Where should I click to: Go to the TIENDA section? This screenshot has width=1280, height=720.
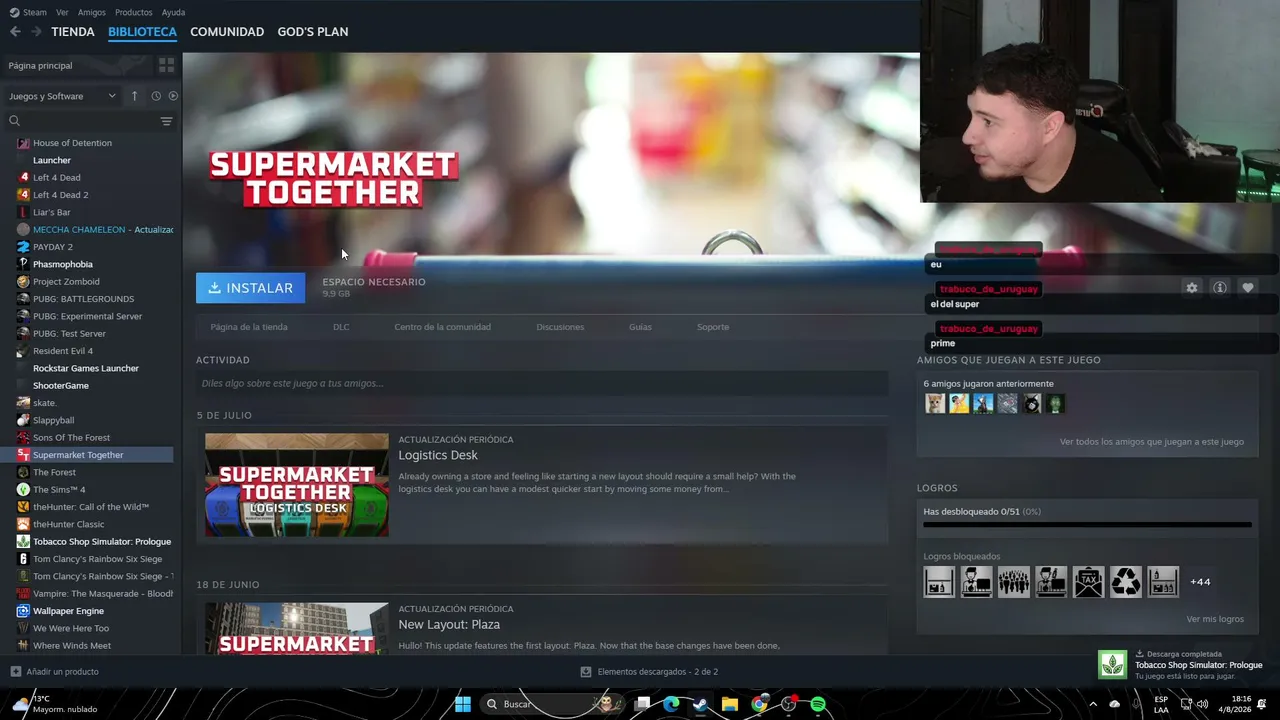(x=73, y=32)
